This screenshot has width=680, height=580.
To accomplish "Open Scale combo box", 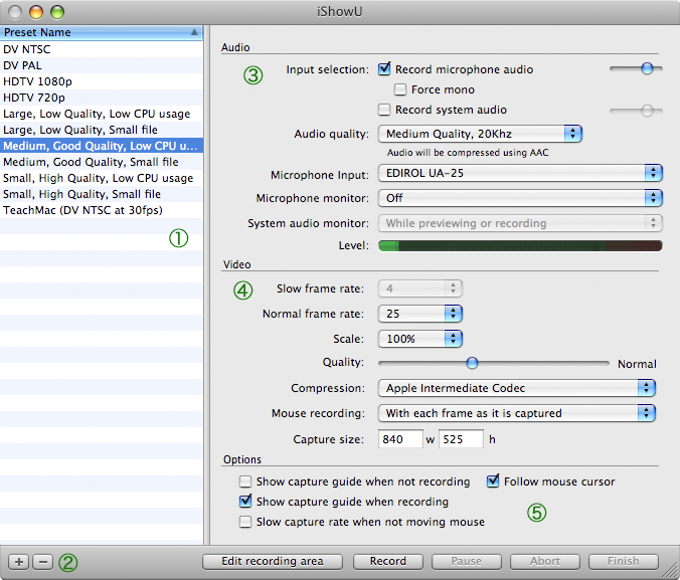I will [x=420, y=339].
